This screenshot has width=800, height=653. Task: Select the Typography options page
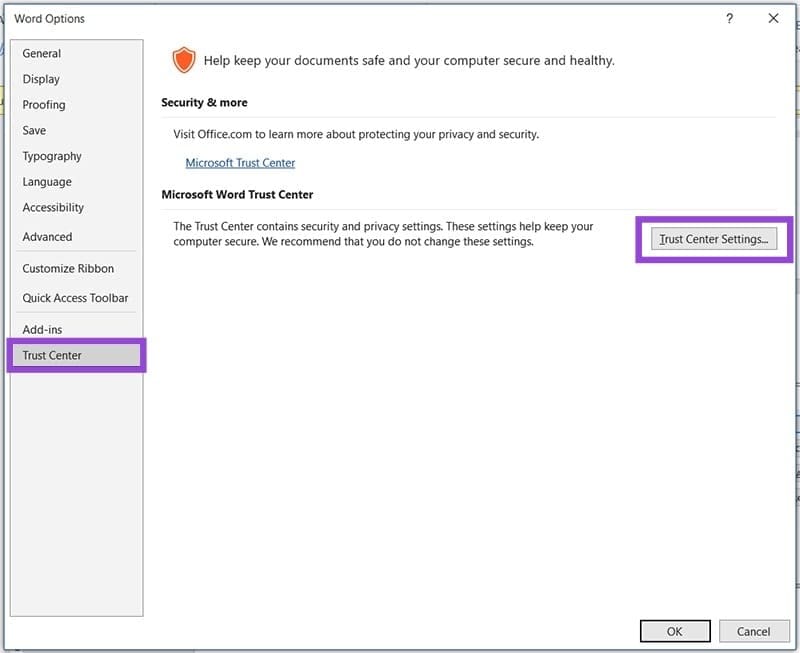pos(51,156)
